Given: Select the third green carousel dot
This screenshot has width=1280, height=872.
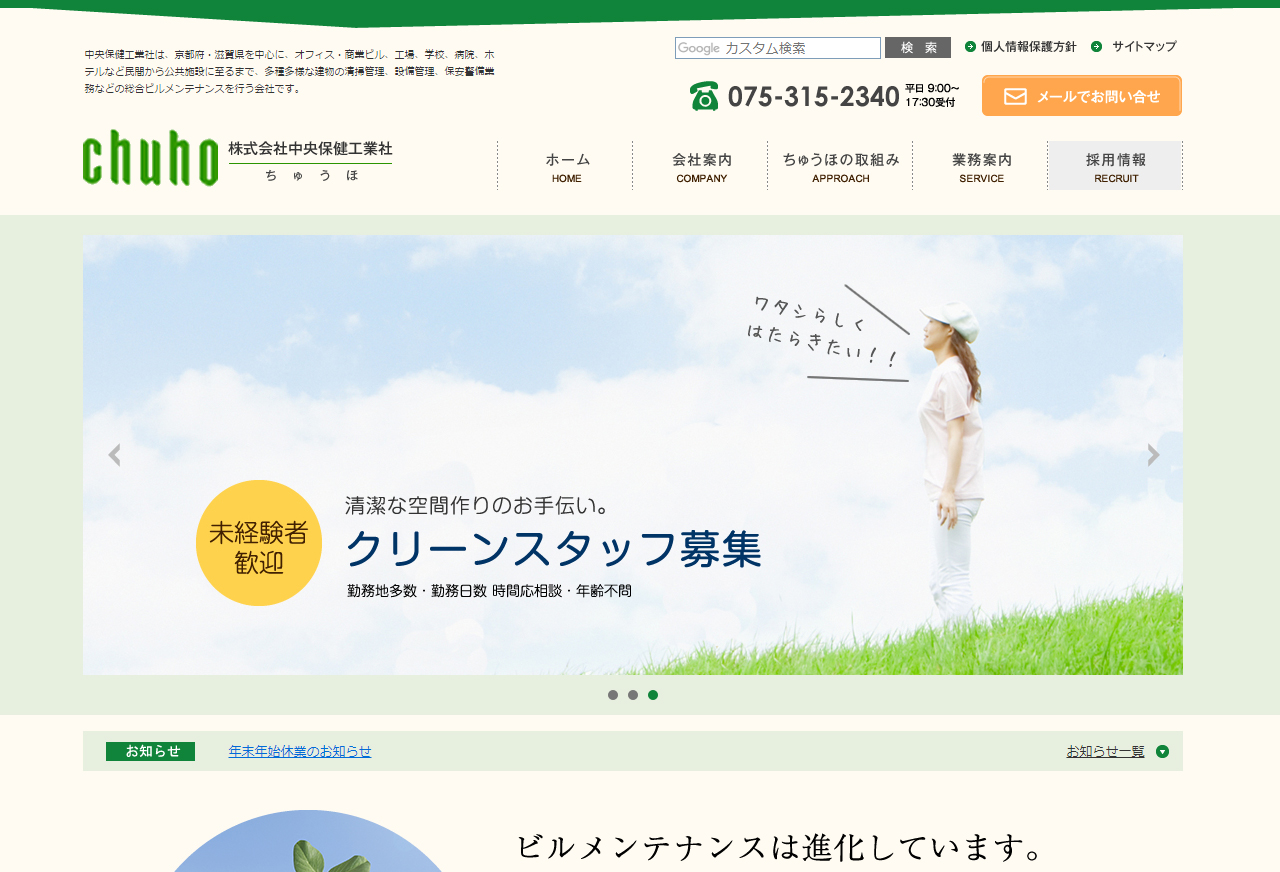Looking at the screenshot, I should pos(653,695).
